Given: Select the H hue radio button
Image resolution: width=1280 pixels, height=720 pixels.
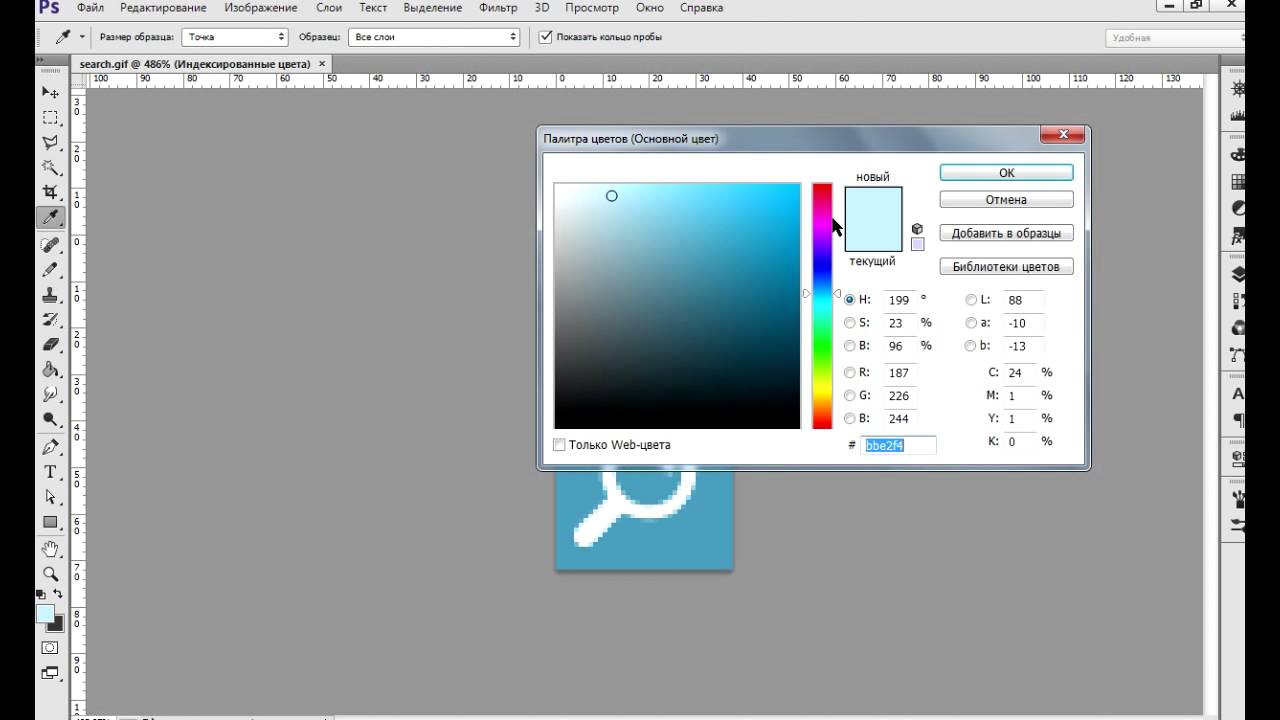Looking at the screenshot, I should [x=850, y=299].
